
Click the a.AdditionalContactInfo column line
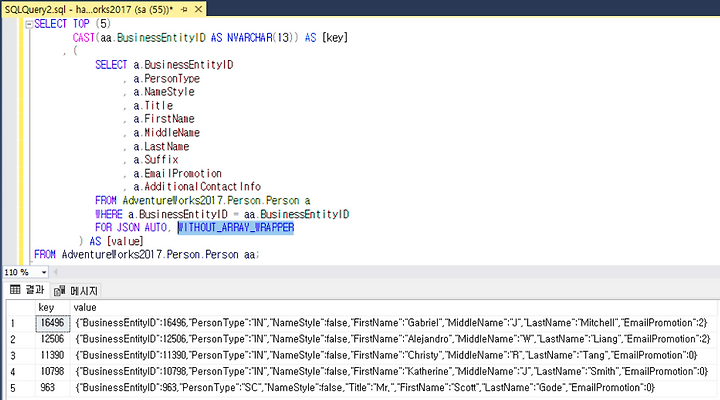[197, 187]
